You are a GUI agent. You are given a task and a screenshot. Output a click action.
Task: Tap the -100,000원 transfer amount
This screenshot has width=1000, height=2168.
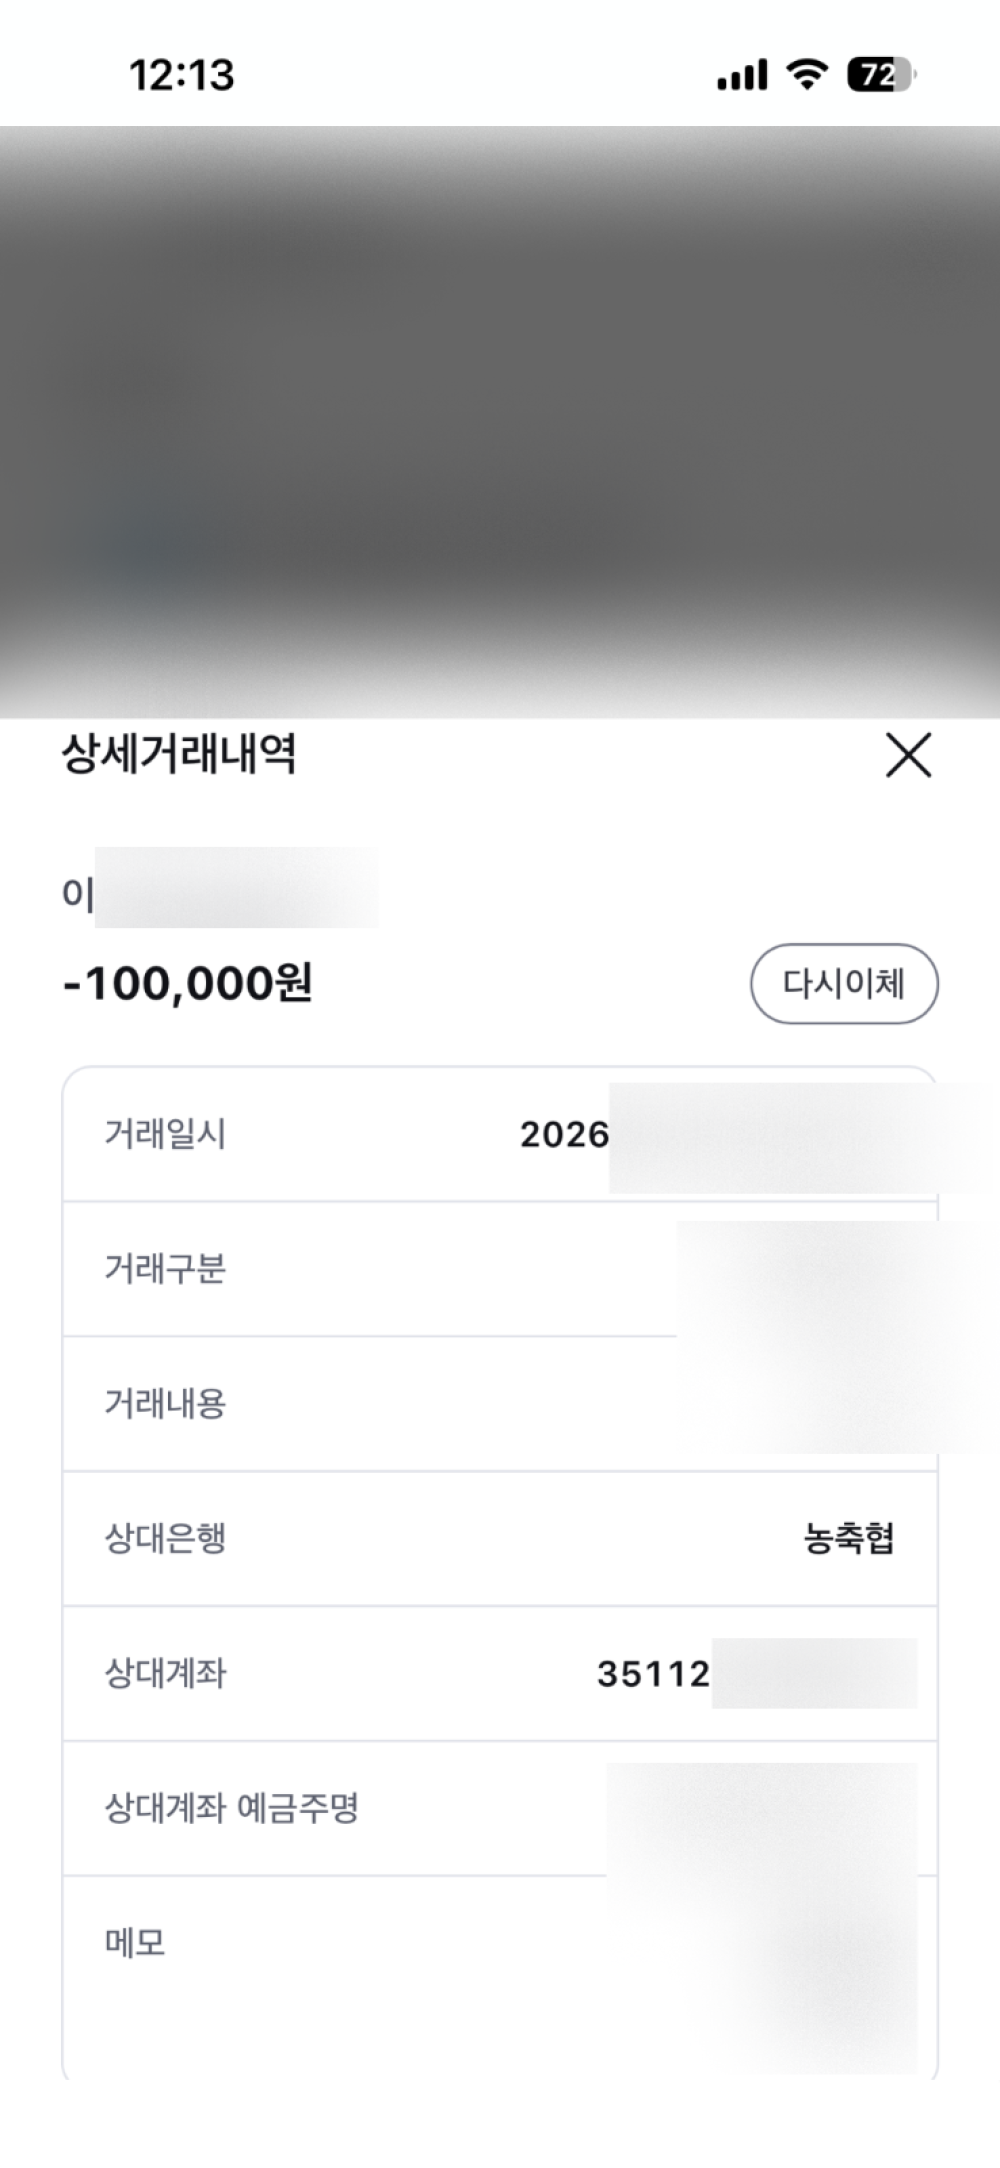pyautogui.click(x=188, y=984)
